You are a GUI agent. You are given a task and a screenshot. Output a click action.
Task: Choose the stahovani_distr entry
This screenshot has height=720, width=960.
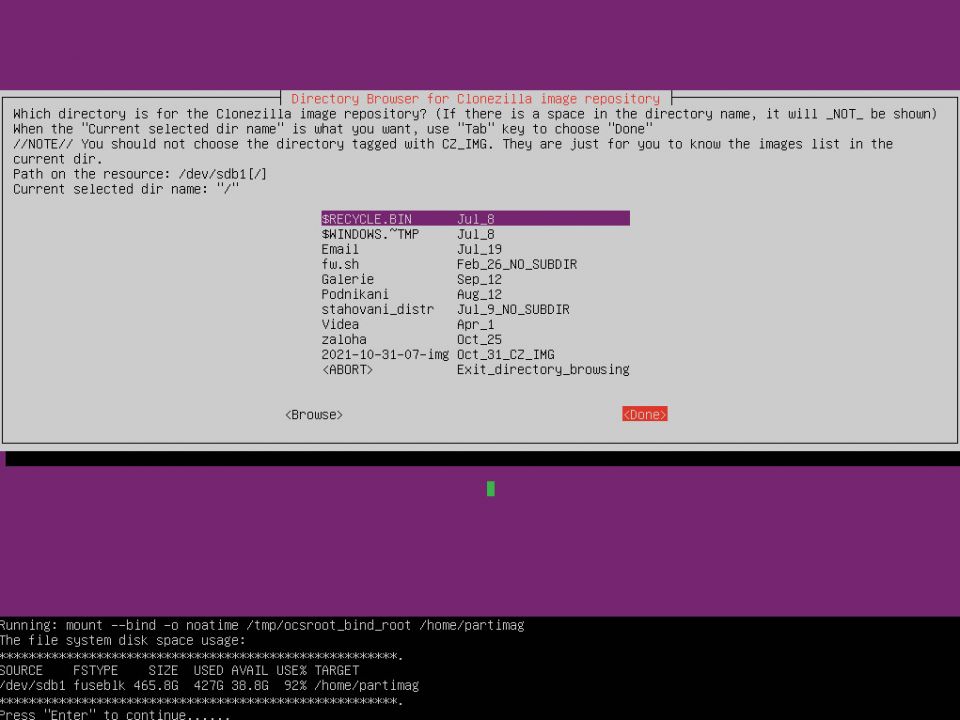[x=475, y=309]
